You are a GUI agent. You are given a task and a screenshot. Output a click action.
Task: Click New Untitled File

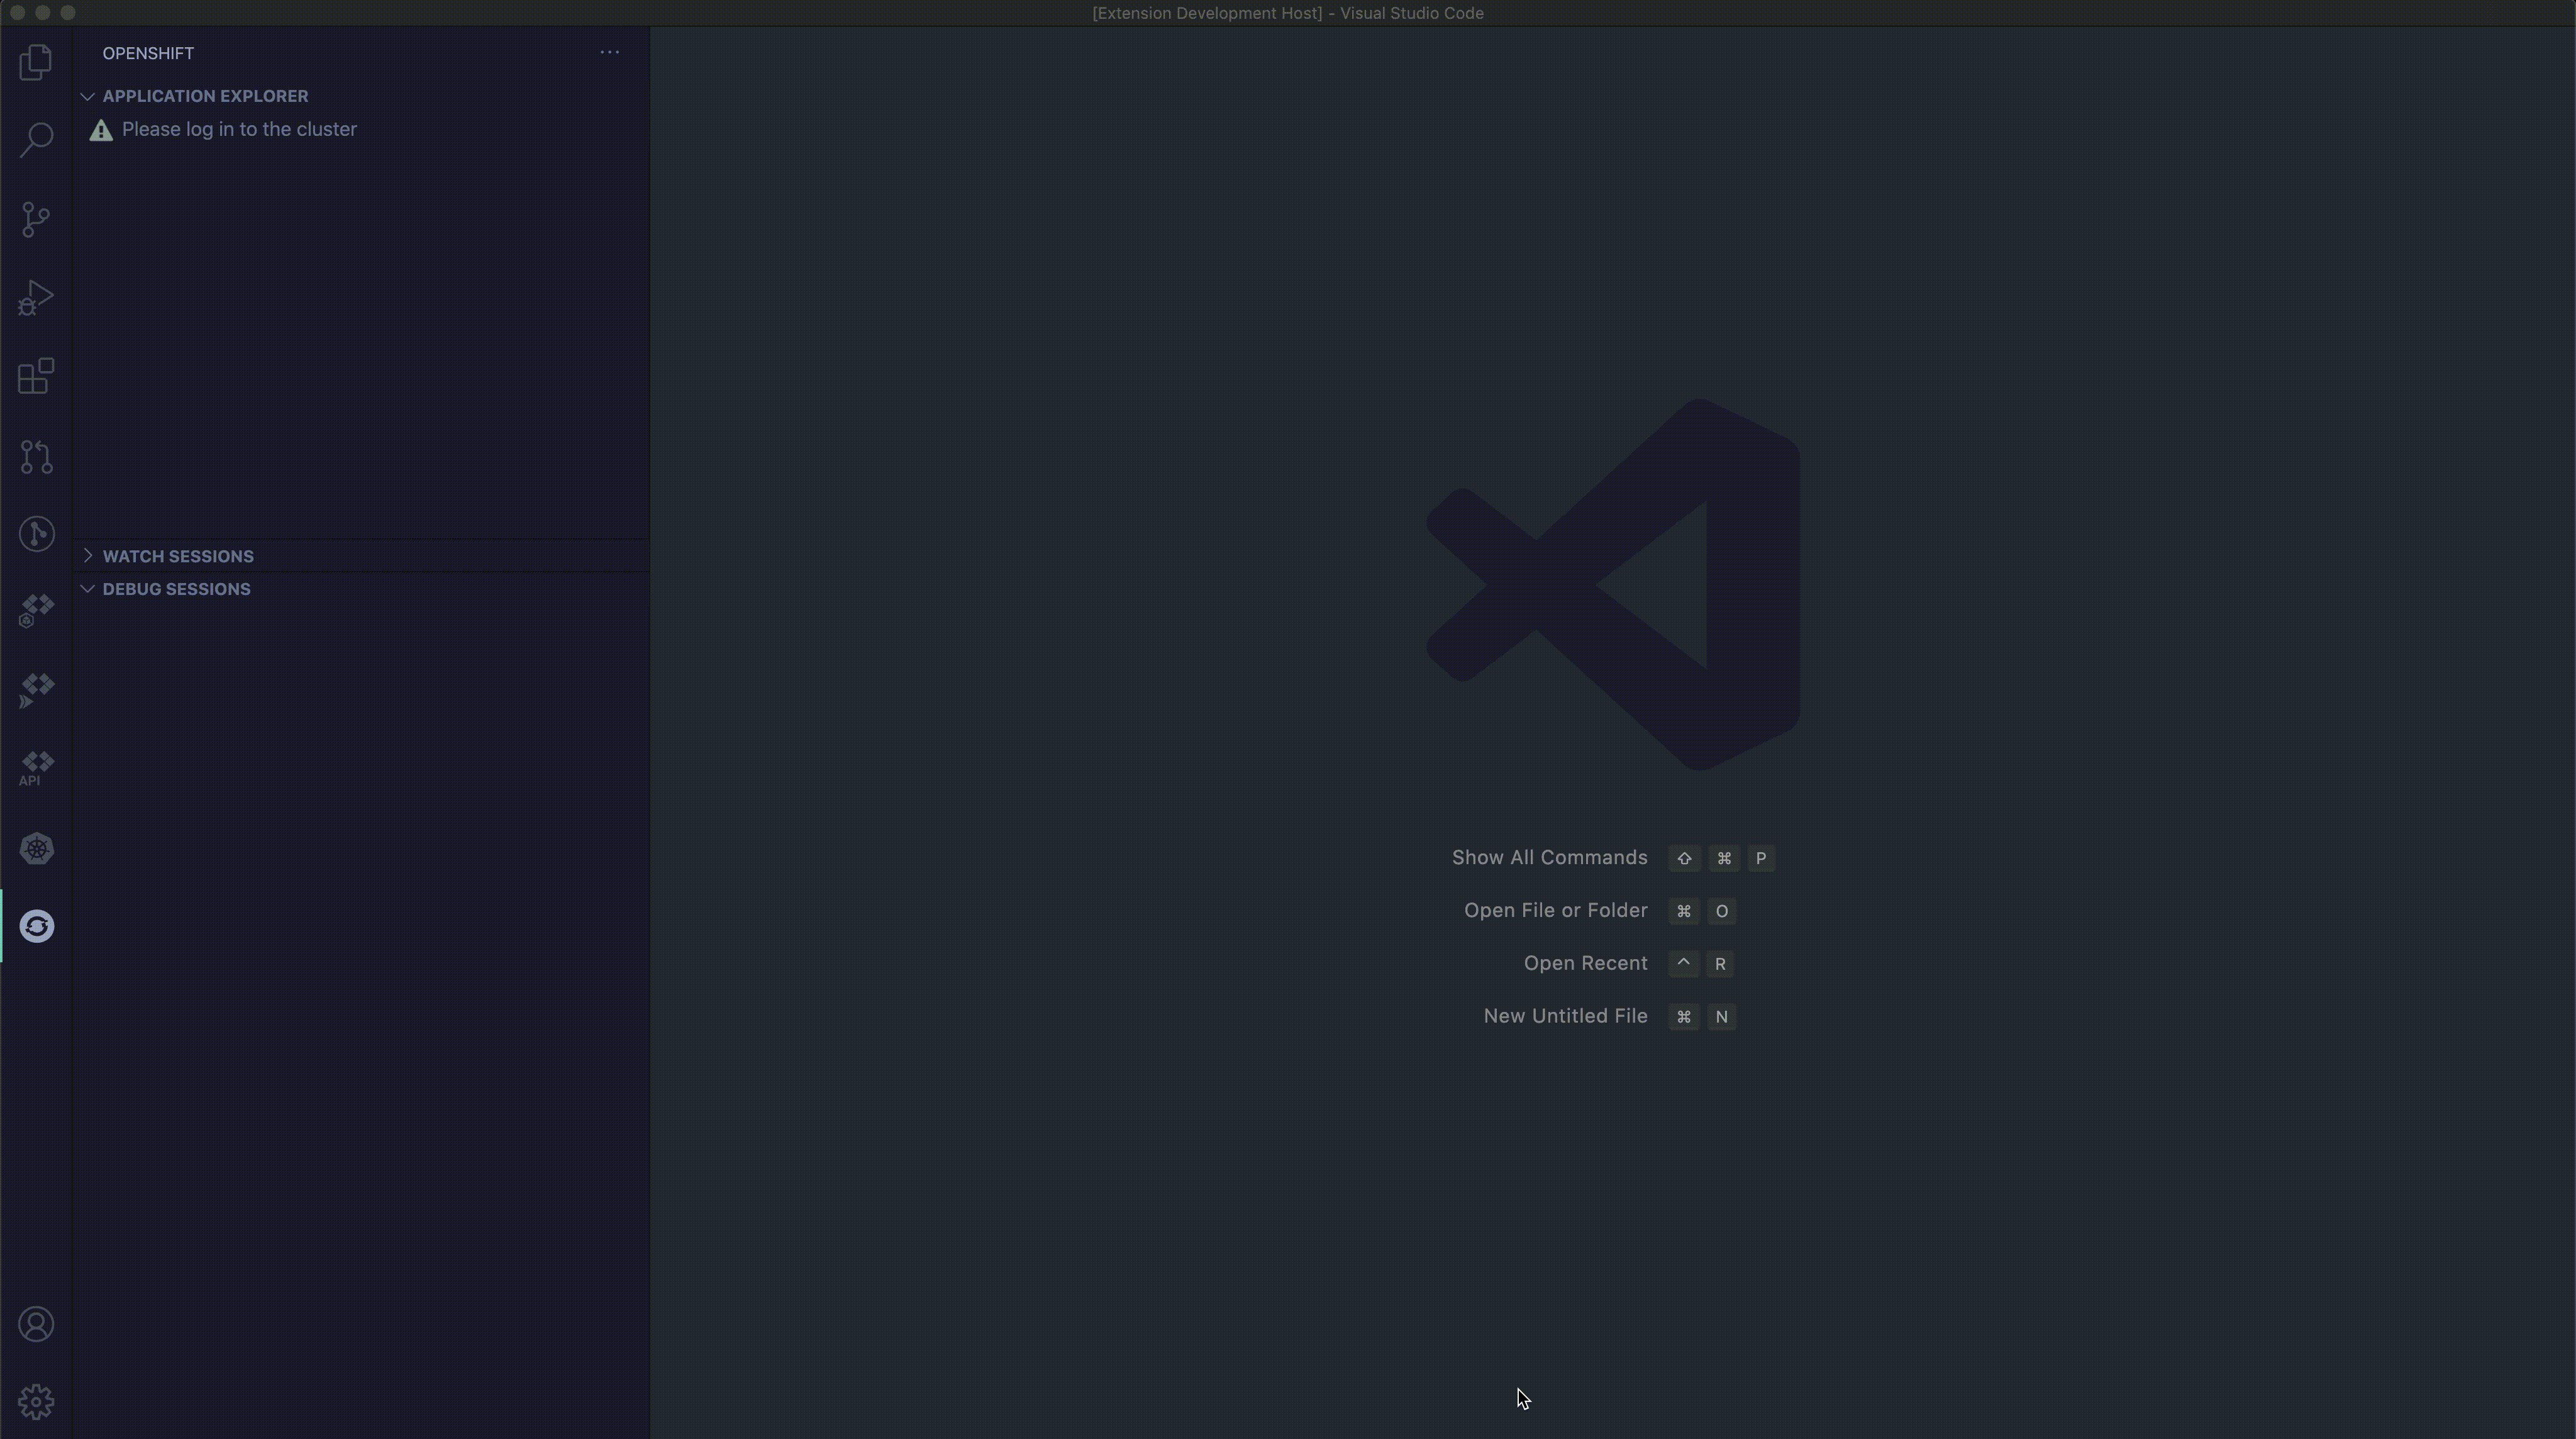[x=1564, y=1017]
